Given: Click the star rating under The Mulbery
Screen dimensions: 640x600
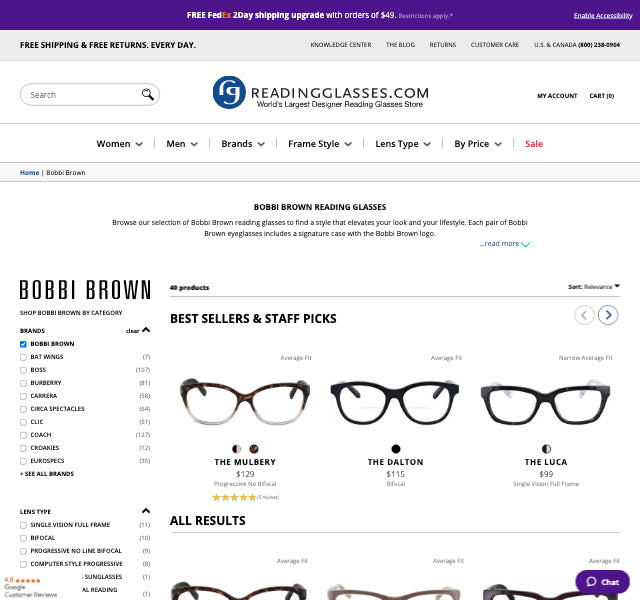Looking at the screenshot, I should (x=234, y=497).
